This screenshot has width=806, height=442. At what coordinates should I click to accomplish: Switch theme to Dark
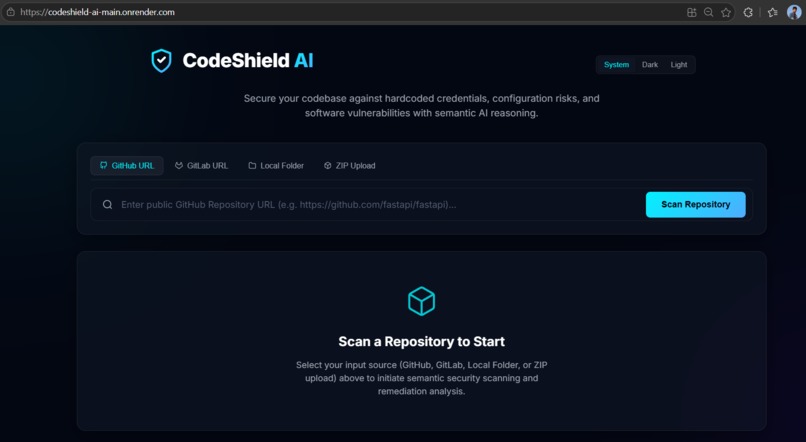650,65
